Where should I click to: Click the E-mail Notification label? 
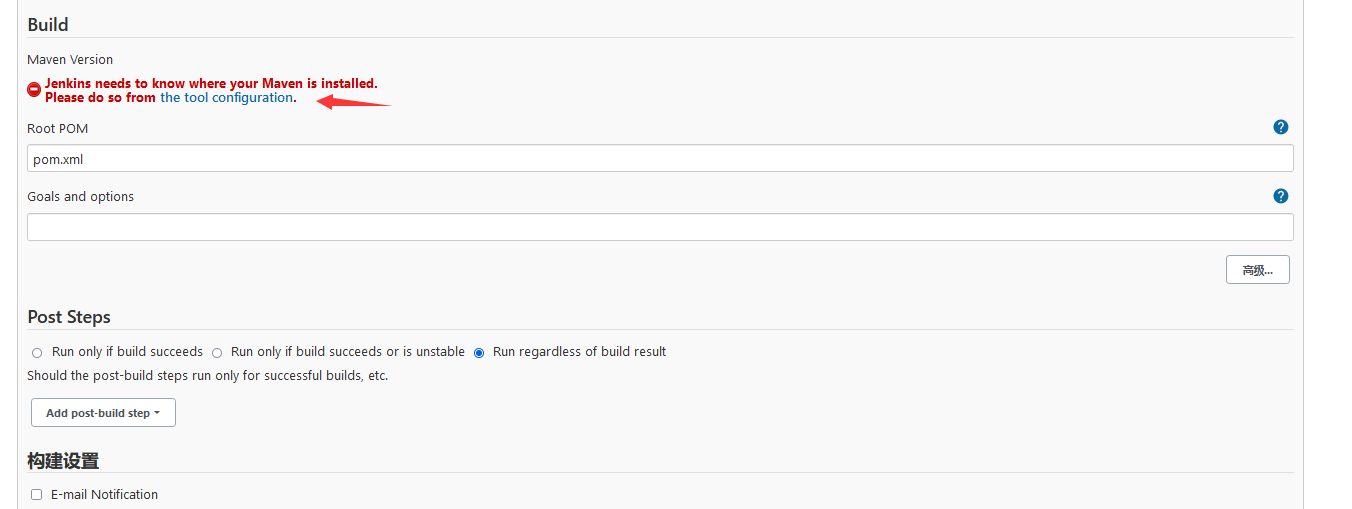point(104,495)
